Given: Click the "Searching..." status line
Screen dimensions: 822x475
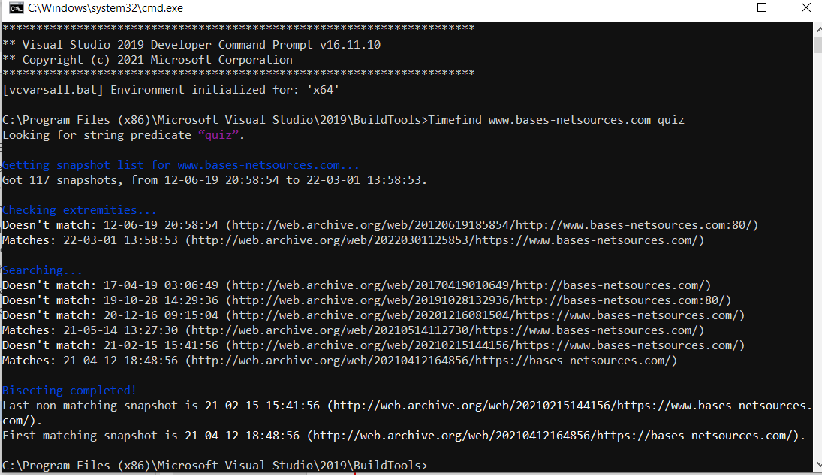Looking at the screenshot, I should (42, 270).
